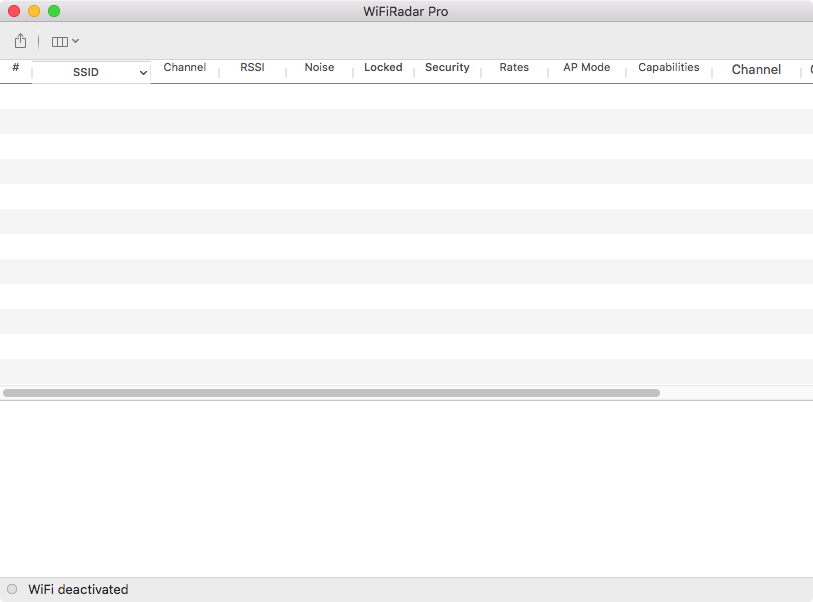Viewport: 813px width, 602px height.
Task: Click the share/export icon in toolbar
Action: (20, 41)
